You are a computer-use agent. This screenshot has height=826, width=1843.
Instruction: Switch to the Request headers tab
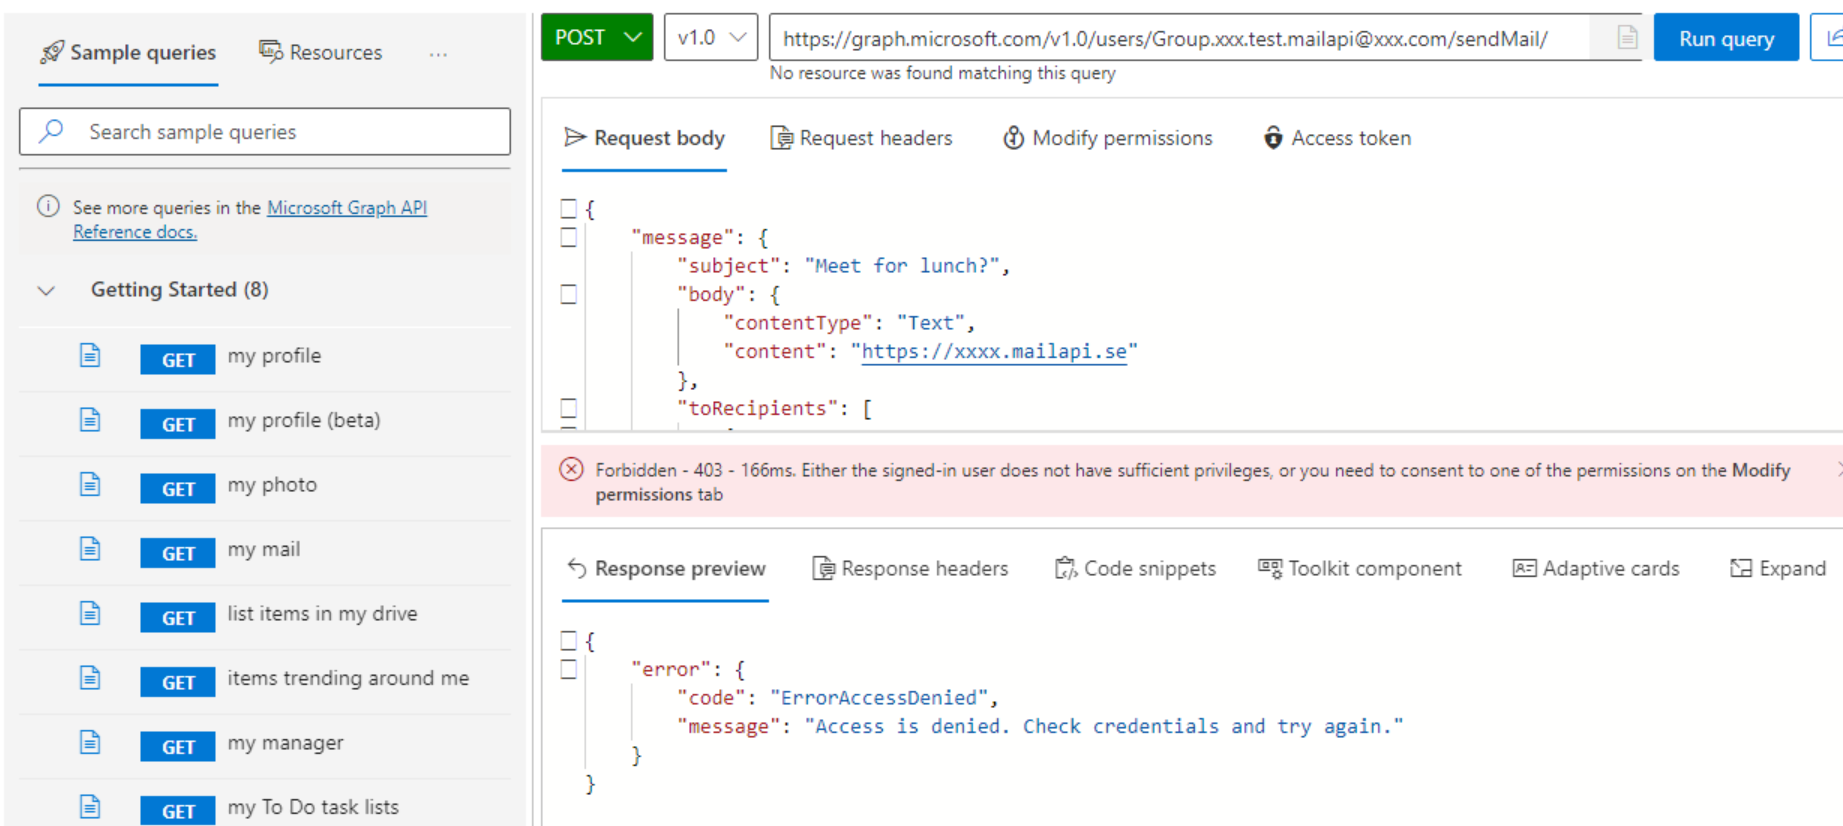coord(862,138)
